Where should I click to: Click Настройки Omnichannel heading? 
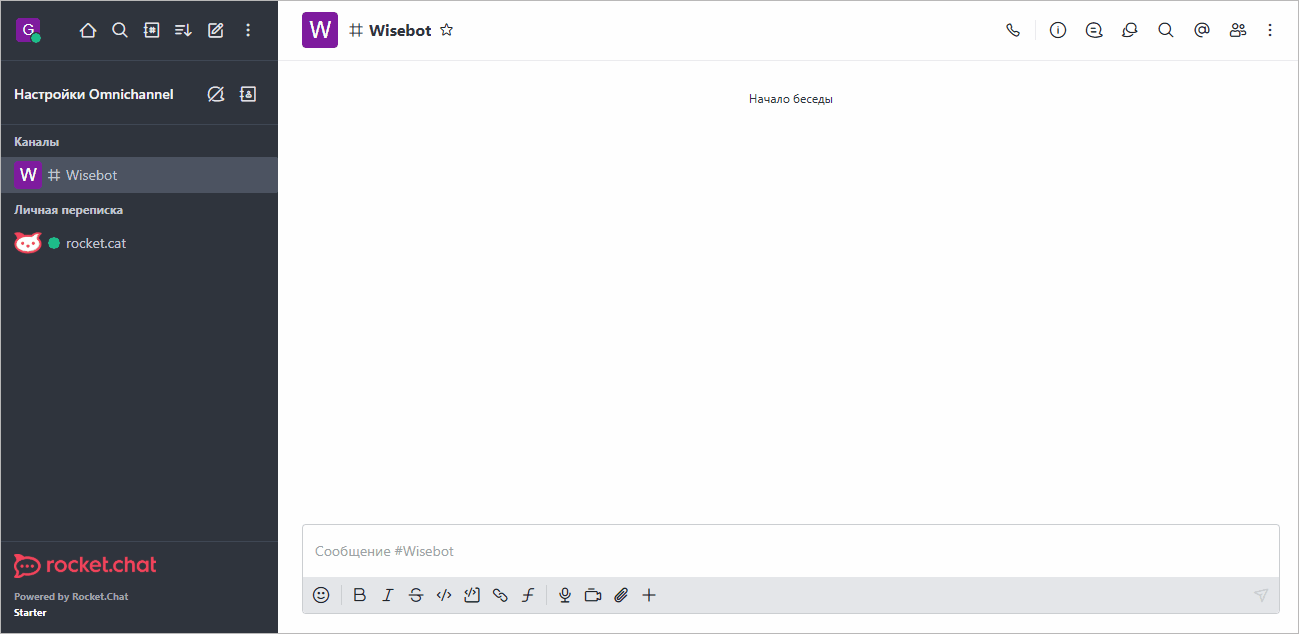tap(94, 94)
